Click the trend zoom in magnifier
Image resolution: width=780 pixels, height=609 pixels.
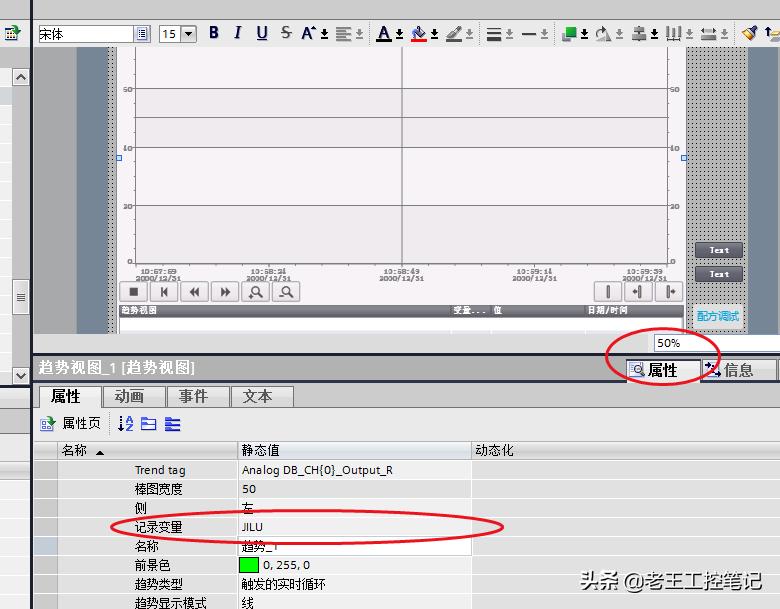click(256, 292)
